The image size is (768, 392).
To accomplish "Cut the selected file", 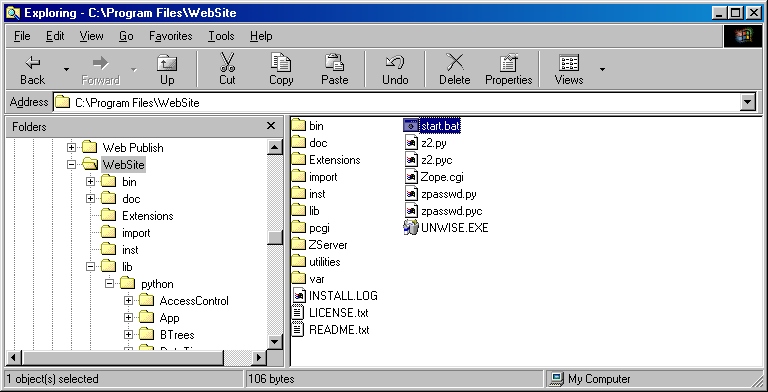I will point(227,70).
